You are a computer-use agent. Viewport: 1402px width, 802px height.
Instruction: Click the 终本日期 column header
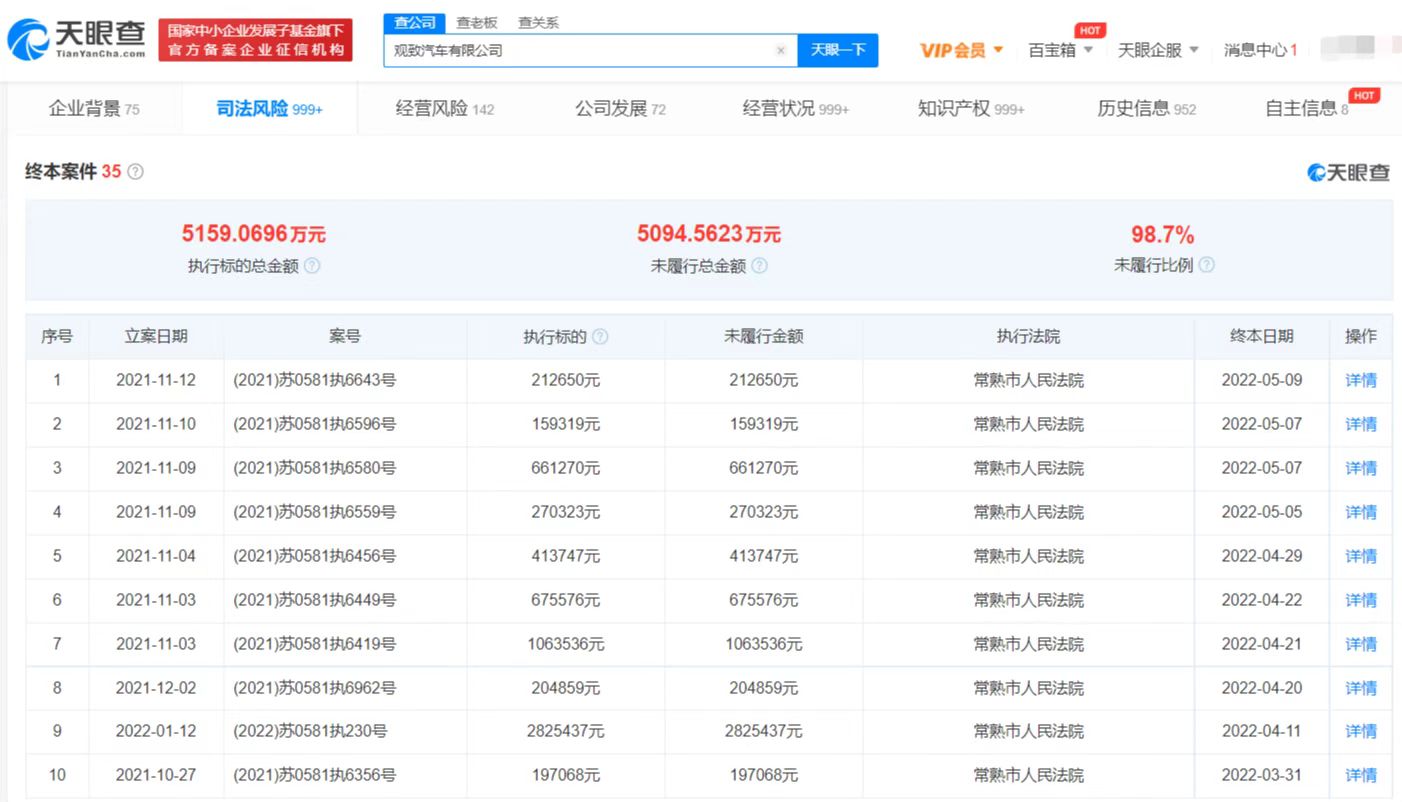1262,337
